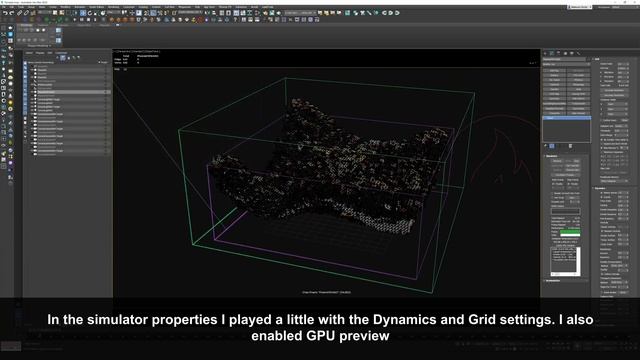Click object color swatch beside name field
The height and width of the screenshot is (360, 640).
point(588,59)
